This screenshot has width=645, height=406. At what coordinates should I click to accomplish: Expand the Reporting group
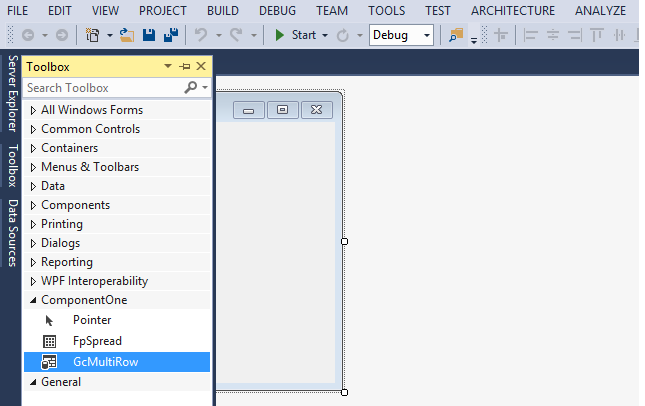pos(33,262)
